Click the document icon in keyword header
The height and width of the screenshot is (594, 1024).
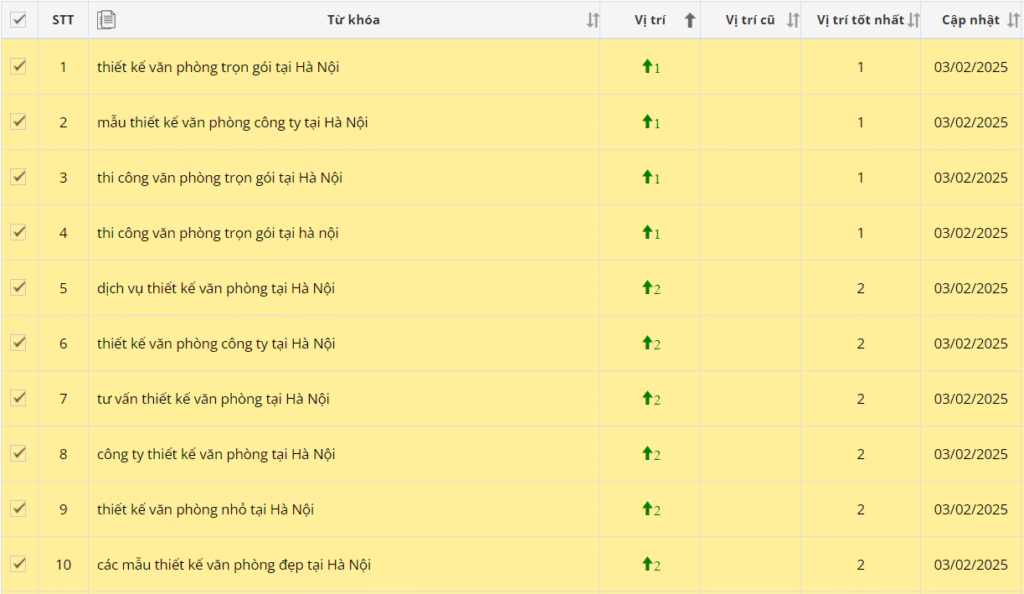pos(107,19)
